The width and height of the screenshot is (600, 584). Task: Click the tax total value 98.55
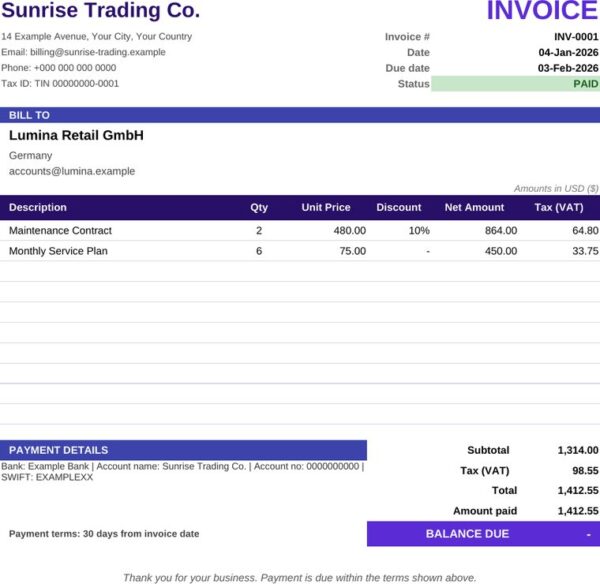point(585,470)
